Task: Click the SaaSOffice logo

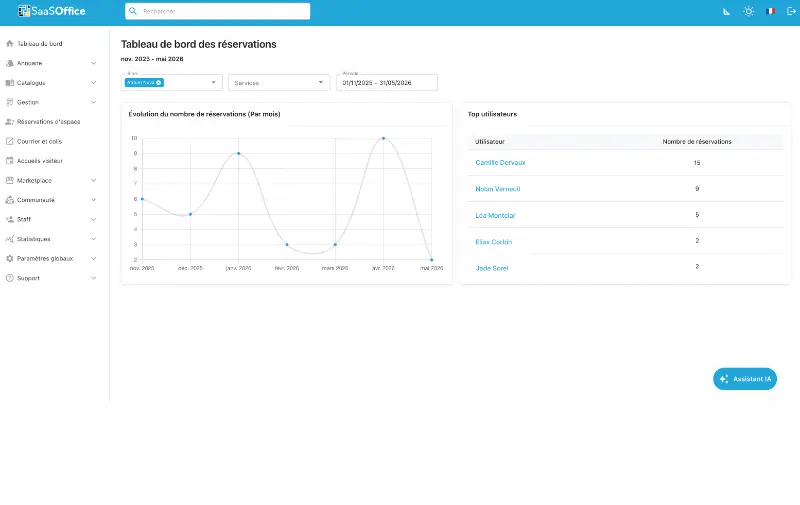Action: click(52, 11)
